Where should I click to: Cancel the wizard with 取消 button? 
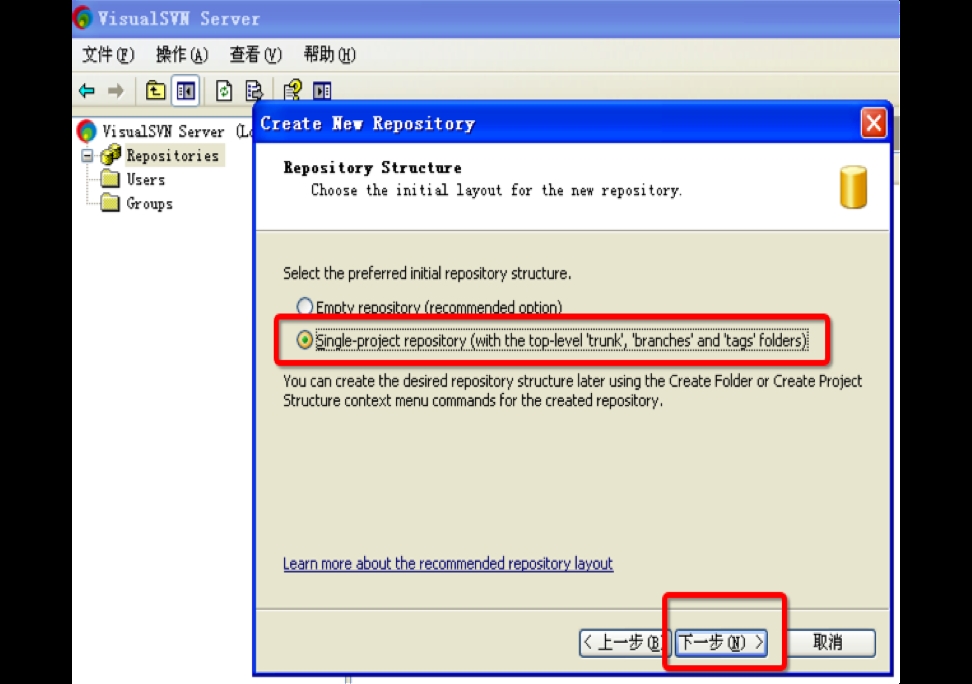(x=828, y=642)
